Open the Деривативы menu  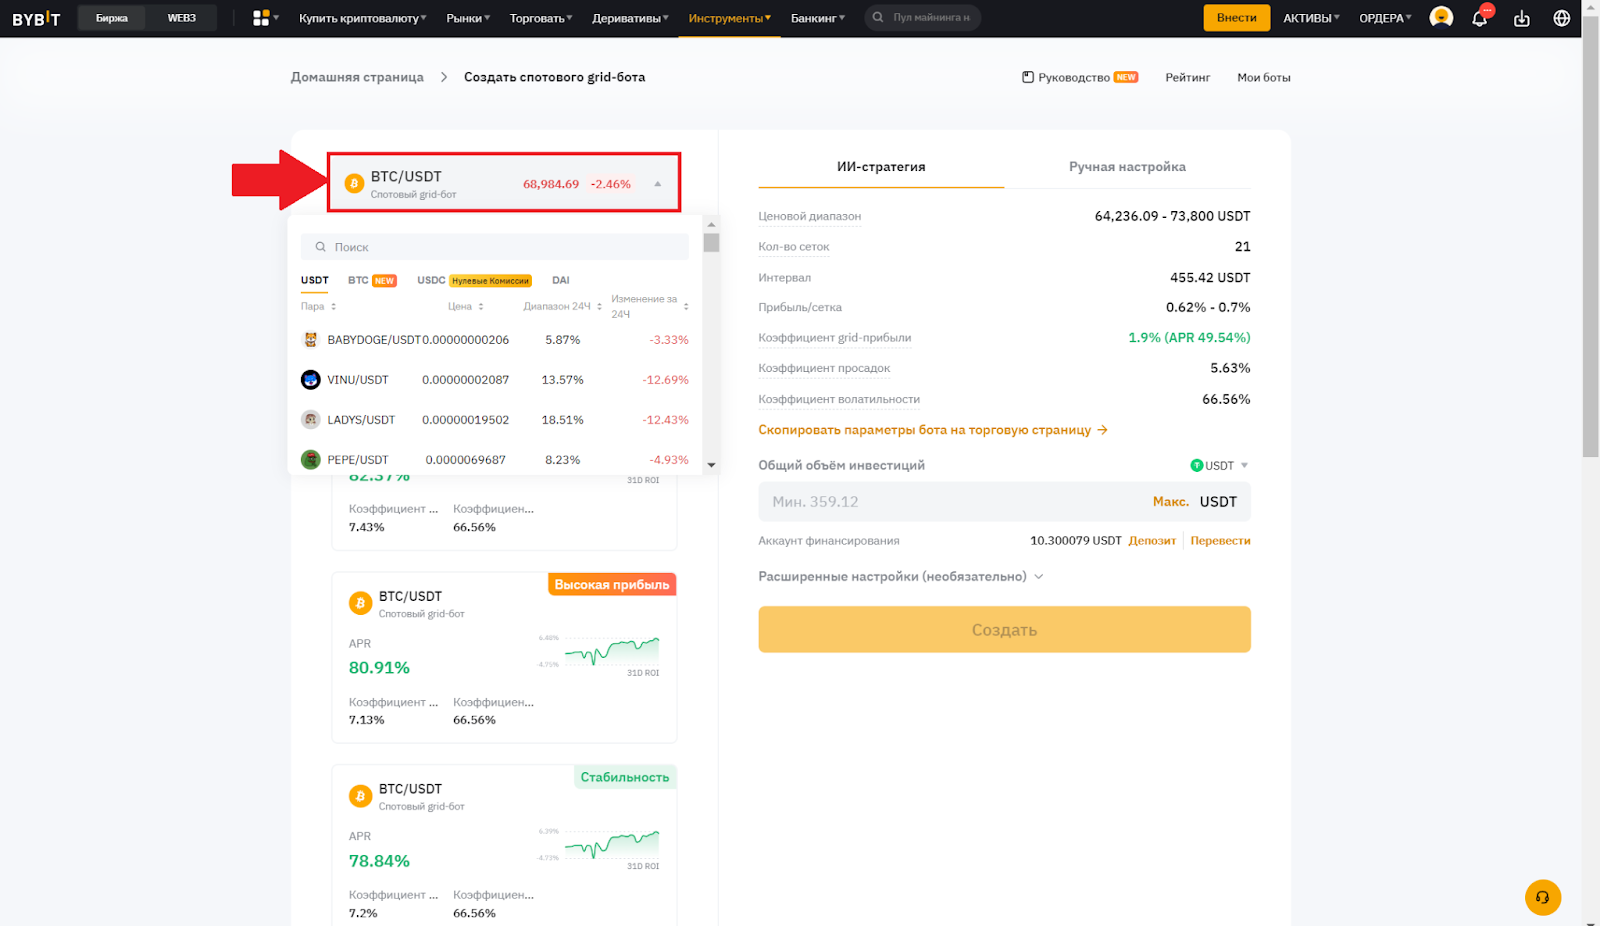click(630, 18)
